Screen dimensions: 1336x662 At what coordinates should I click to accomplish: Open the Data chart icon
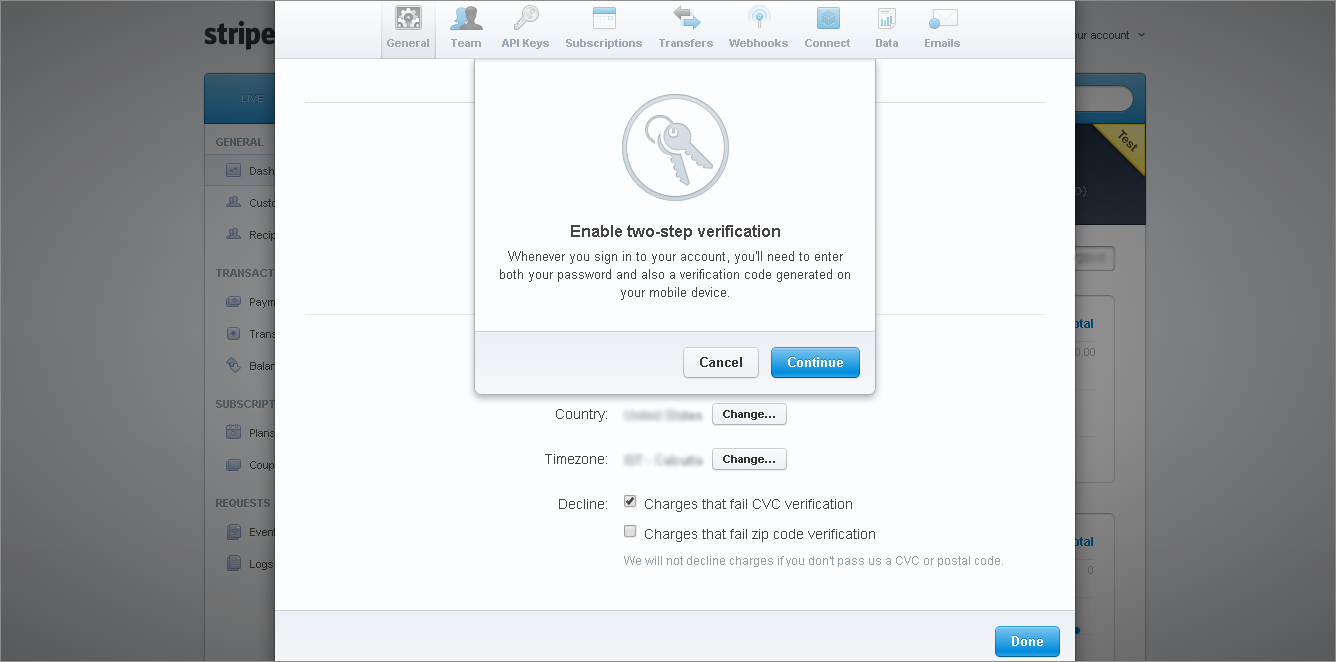pyautogui.click(x=886, y=18)
